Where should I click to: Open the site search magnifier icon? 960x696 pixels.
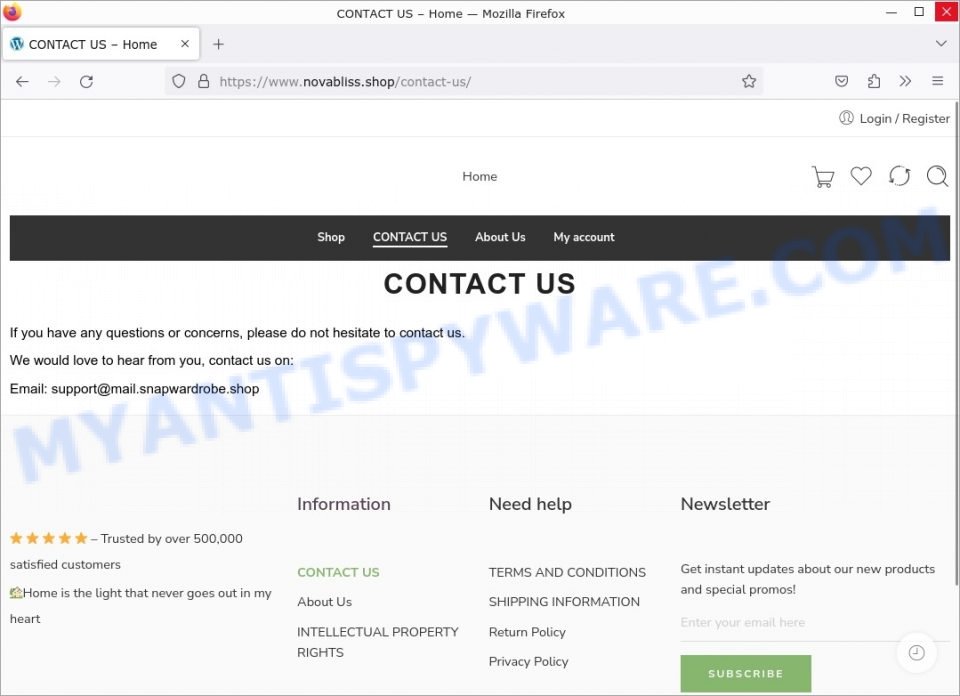(x=937, y=176)
